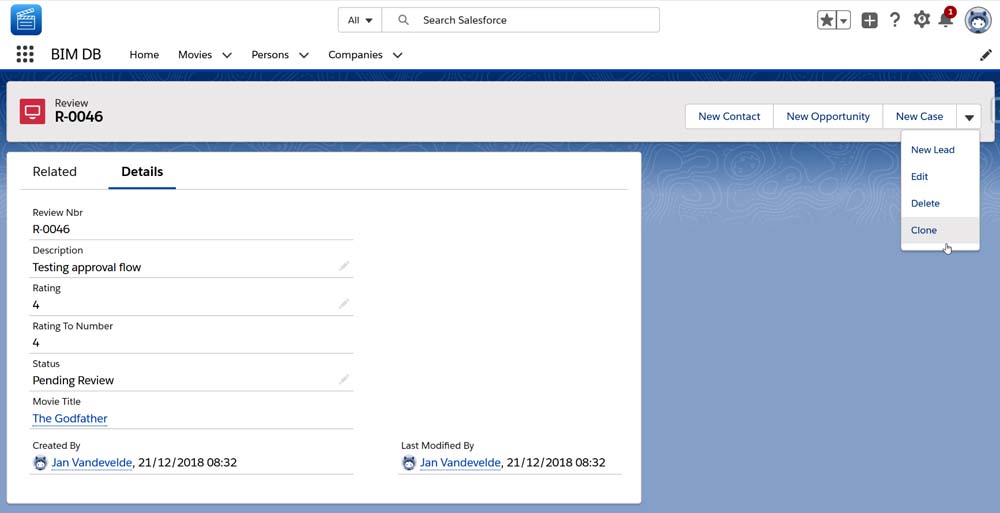Choose Edit from the actions menu
1000x513 pixels.
940,176
